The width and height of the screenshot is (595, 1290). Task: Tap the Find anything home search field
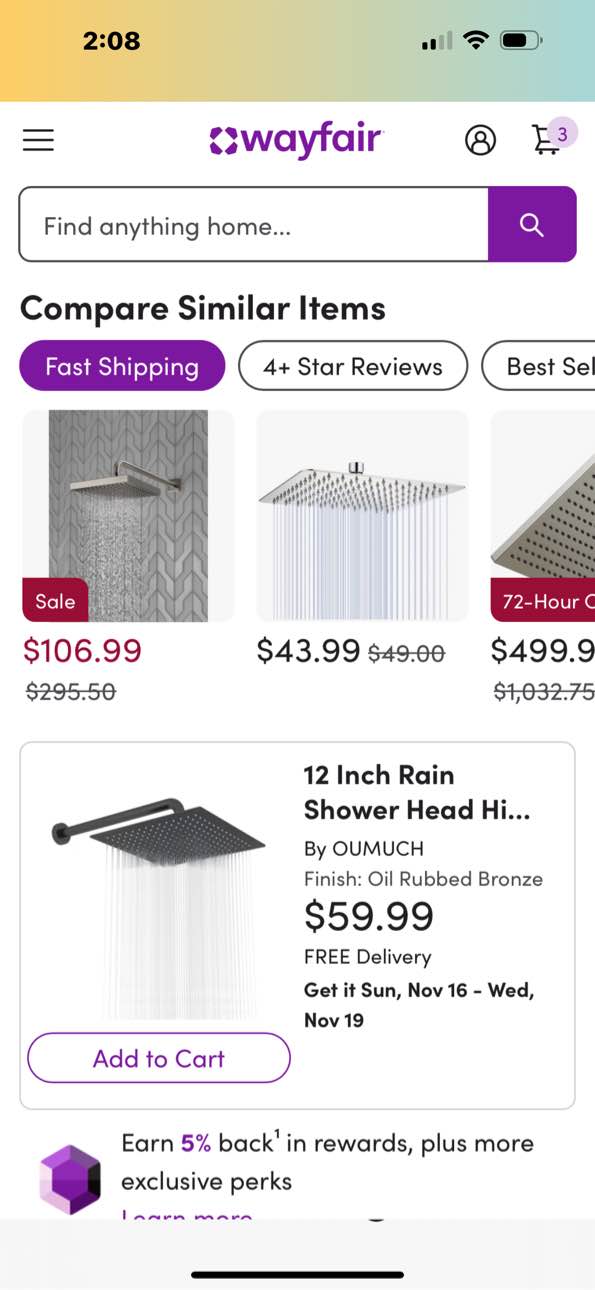253,224
